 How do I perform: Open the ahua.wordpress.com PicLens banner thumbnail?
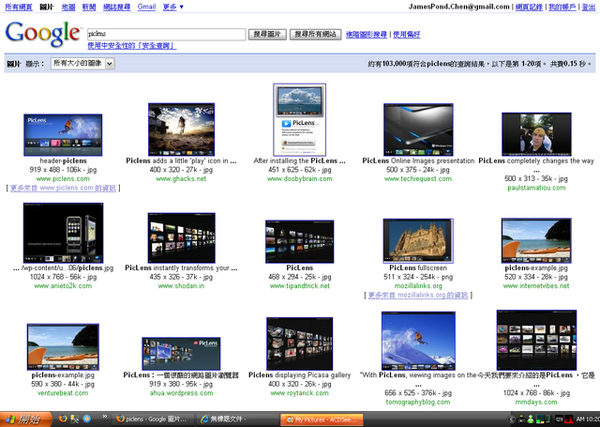tap(181, 354)
